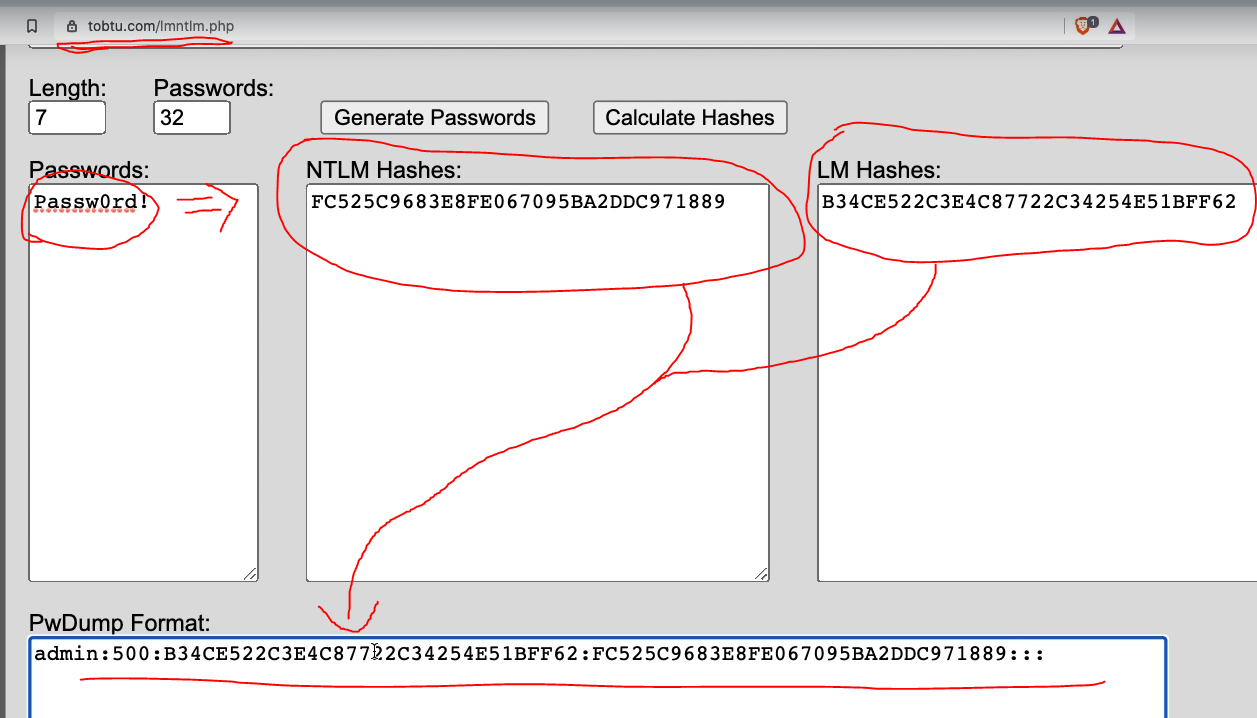The image size is (1257, 718).
Task: Click the NTLM Hashes label
Action: (383, 170)
